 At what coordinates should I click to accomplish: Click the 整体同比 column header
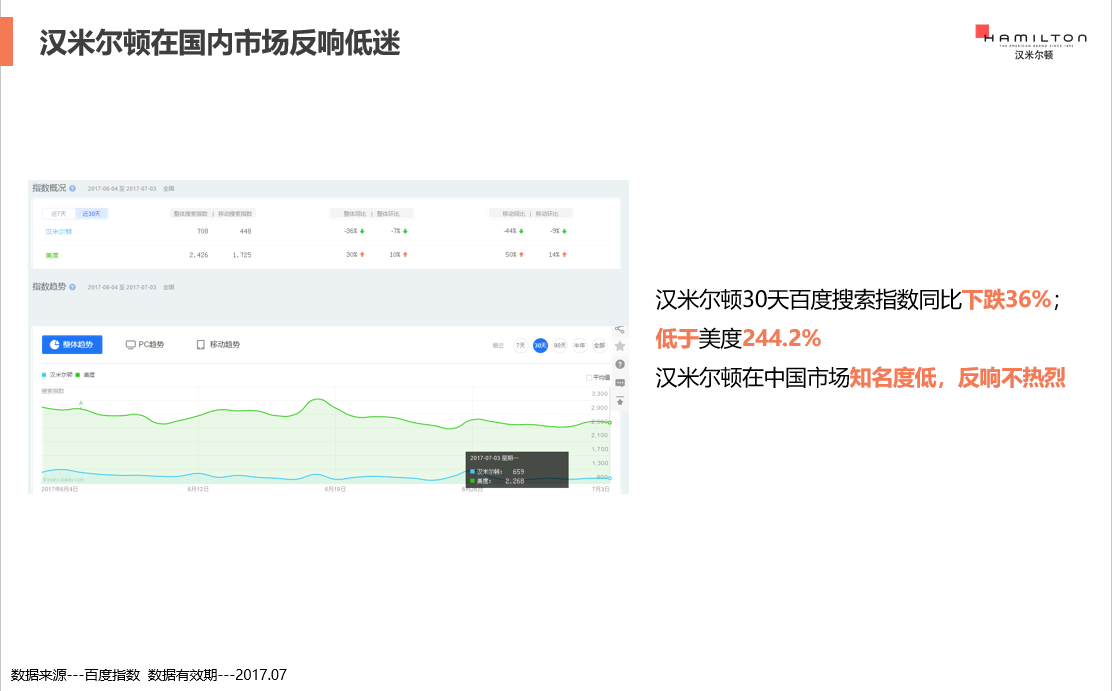[x=355, y=214]
